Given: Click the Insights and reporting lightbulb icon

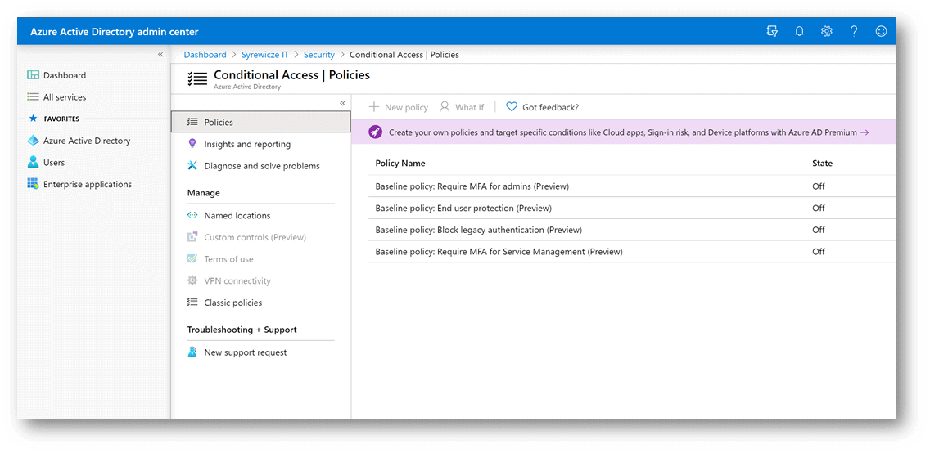Looking at the screenshot, I should (192, 143).
